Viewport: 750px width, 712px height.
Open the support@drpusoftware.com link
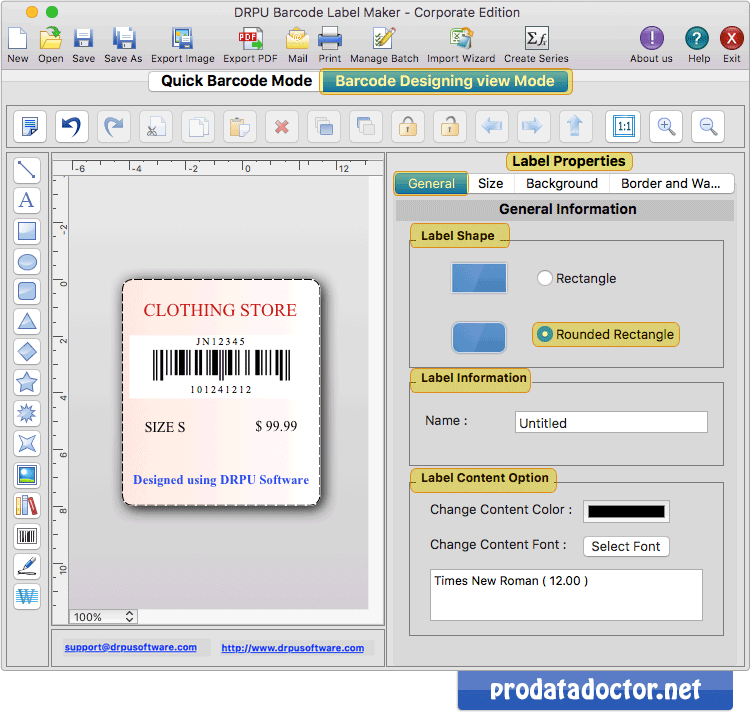[131, 647]
